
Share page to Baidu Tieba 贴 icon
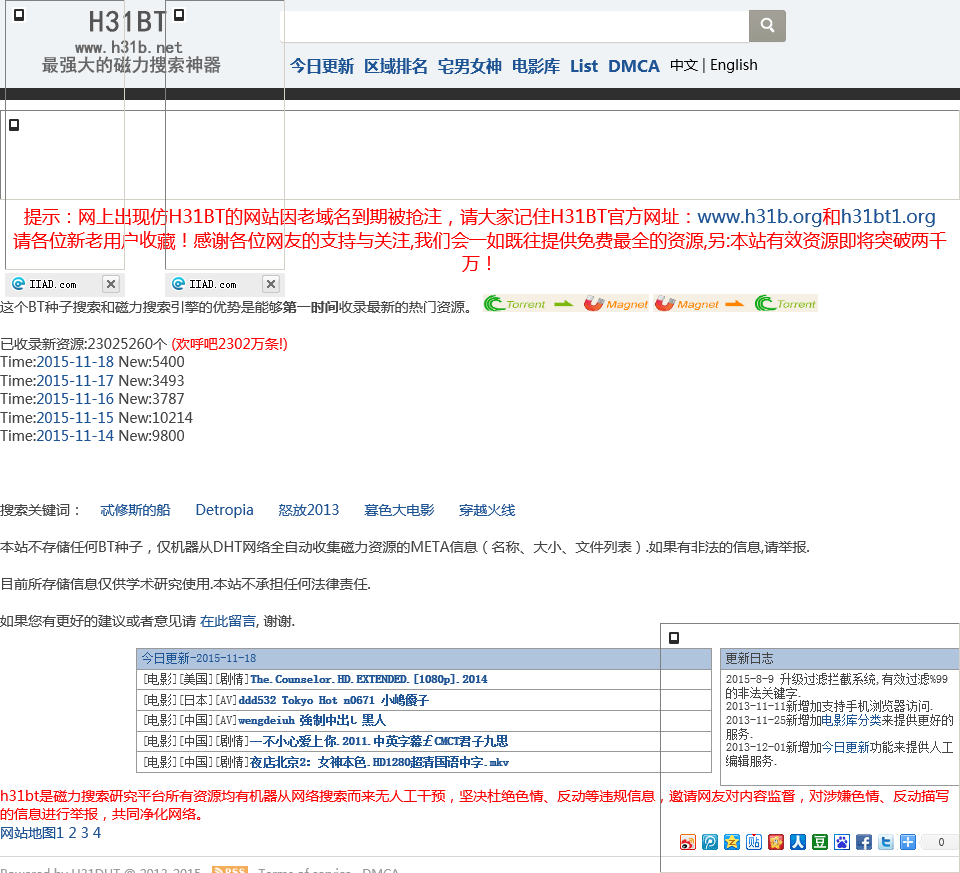754,842
